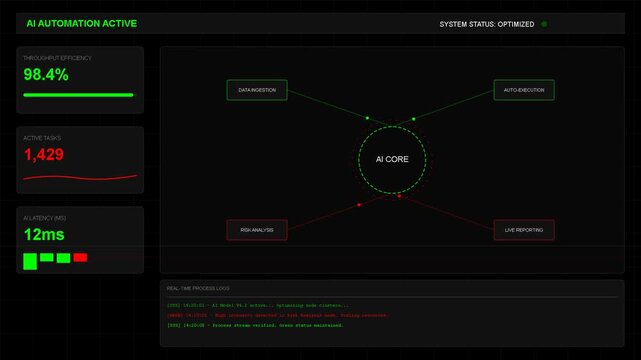Image resolution: width=641 pixels, height=360 pixels.
Task: Click the 1,429 active tasks value
Action: [x=44, y=154]
